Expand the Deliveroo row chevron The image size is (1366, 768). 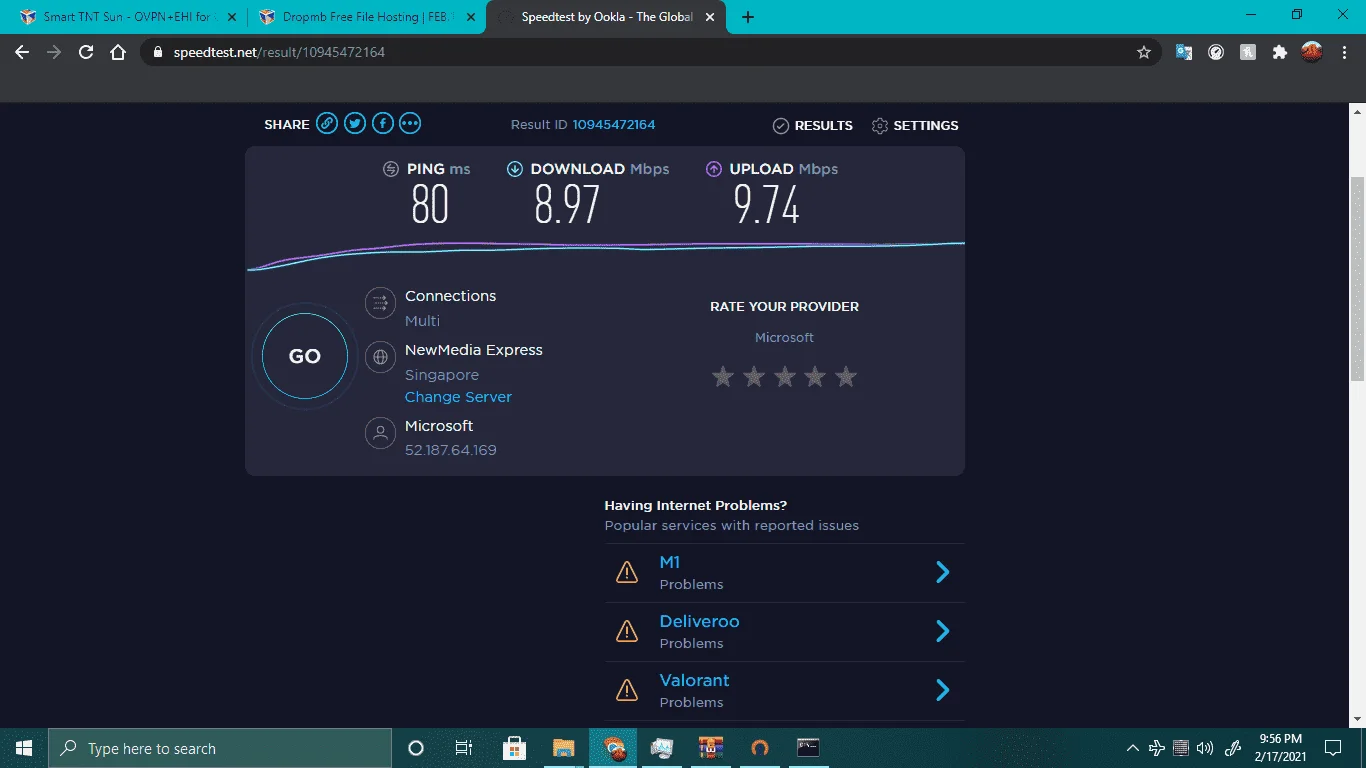942,631
